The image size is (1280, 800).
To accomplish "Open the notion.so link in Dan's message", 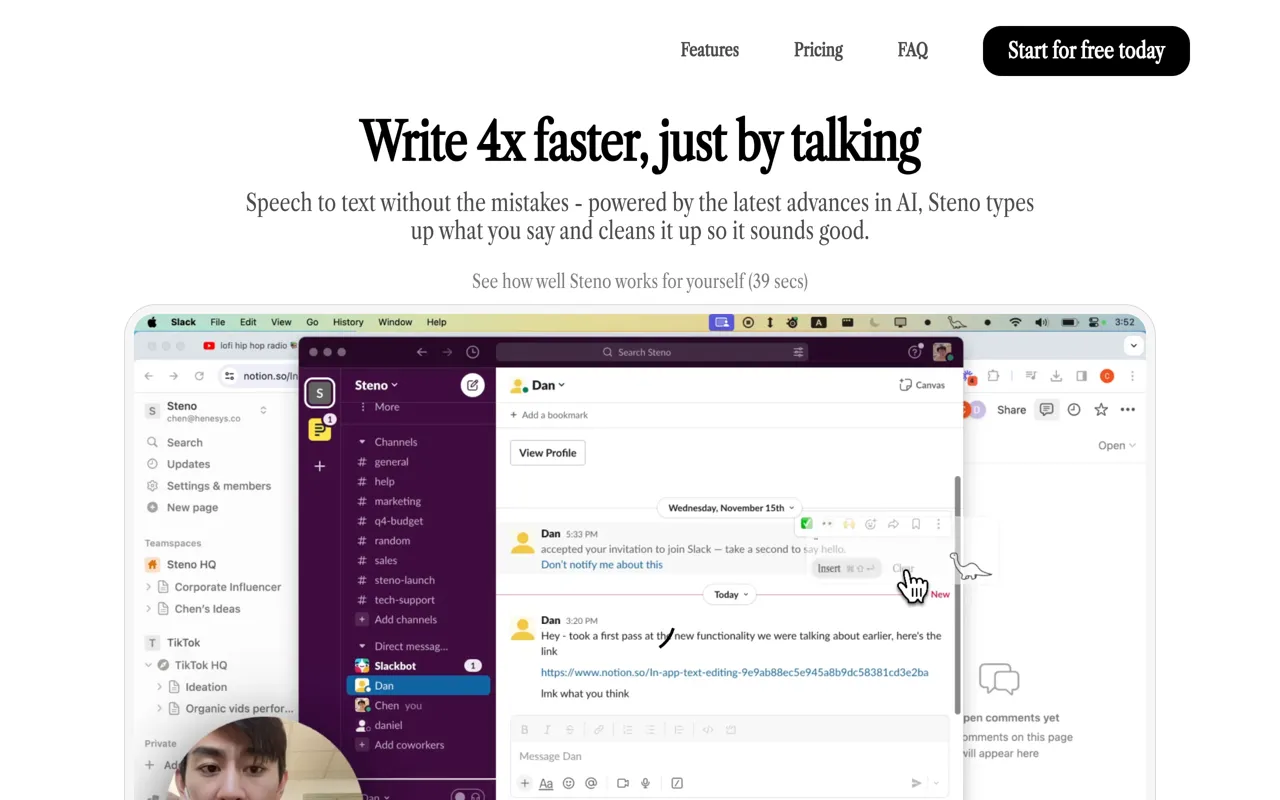I will pos(735,673).
